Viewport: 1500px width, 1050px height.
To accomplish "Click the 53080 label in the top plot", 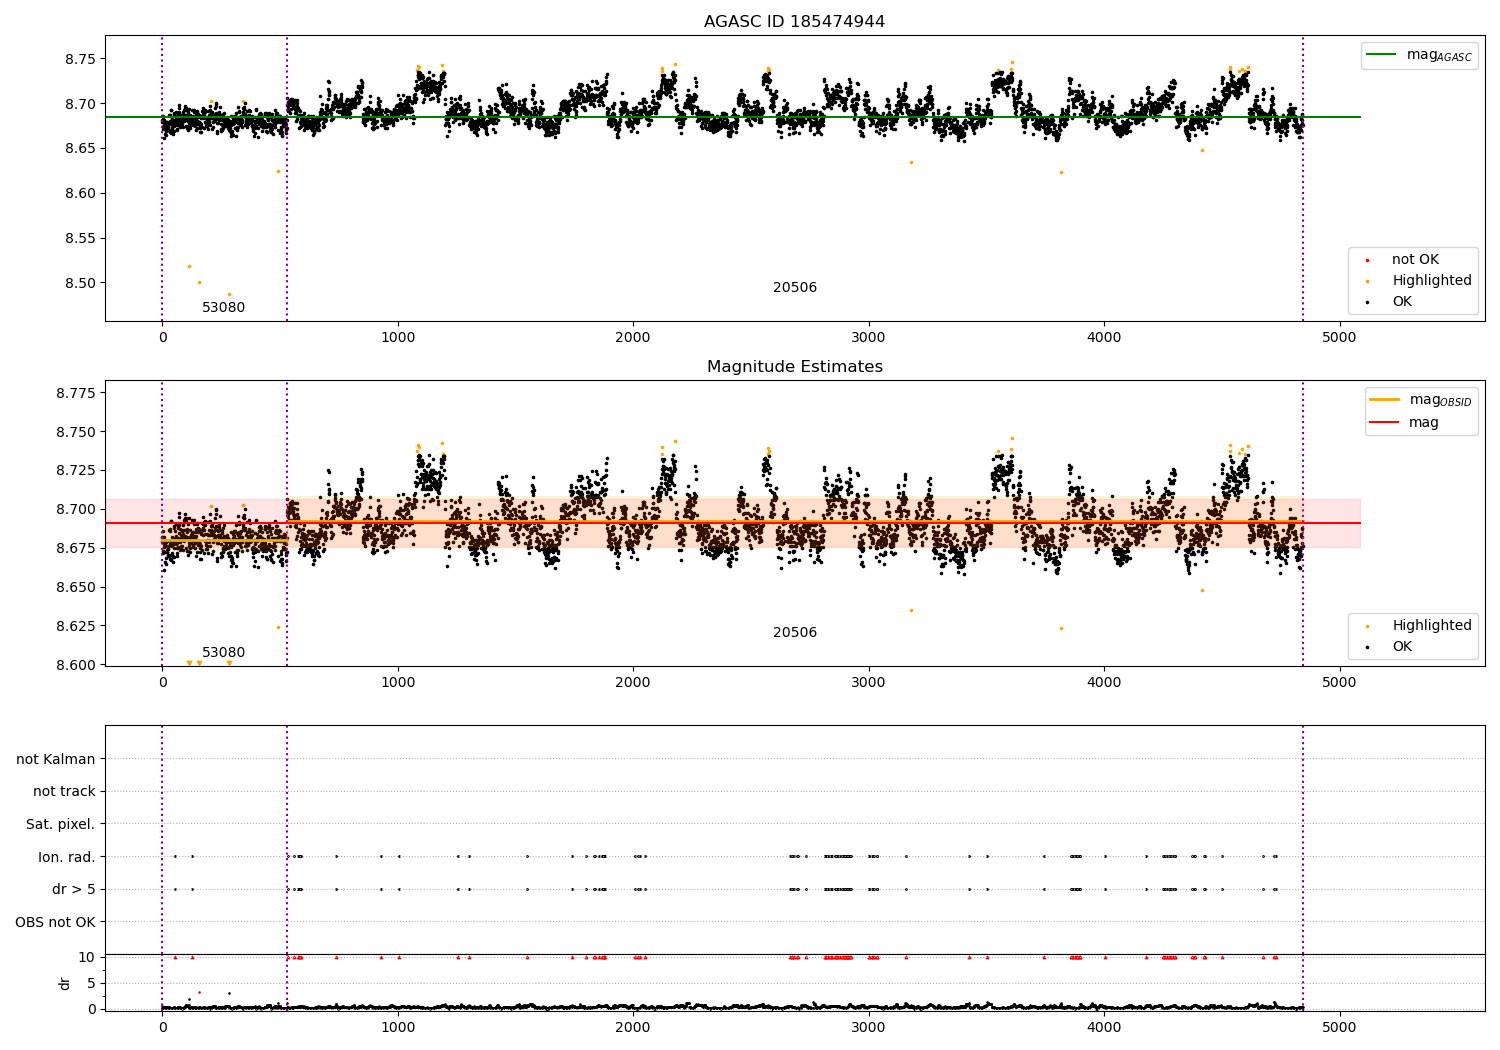I will point(223,308).
